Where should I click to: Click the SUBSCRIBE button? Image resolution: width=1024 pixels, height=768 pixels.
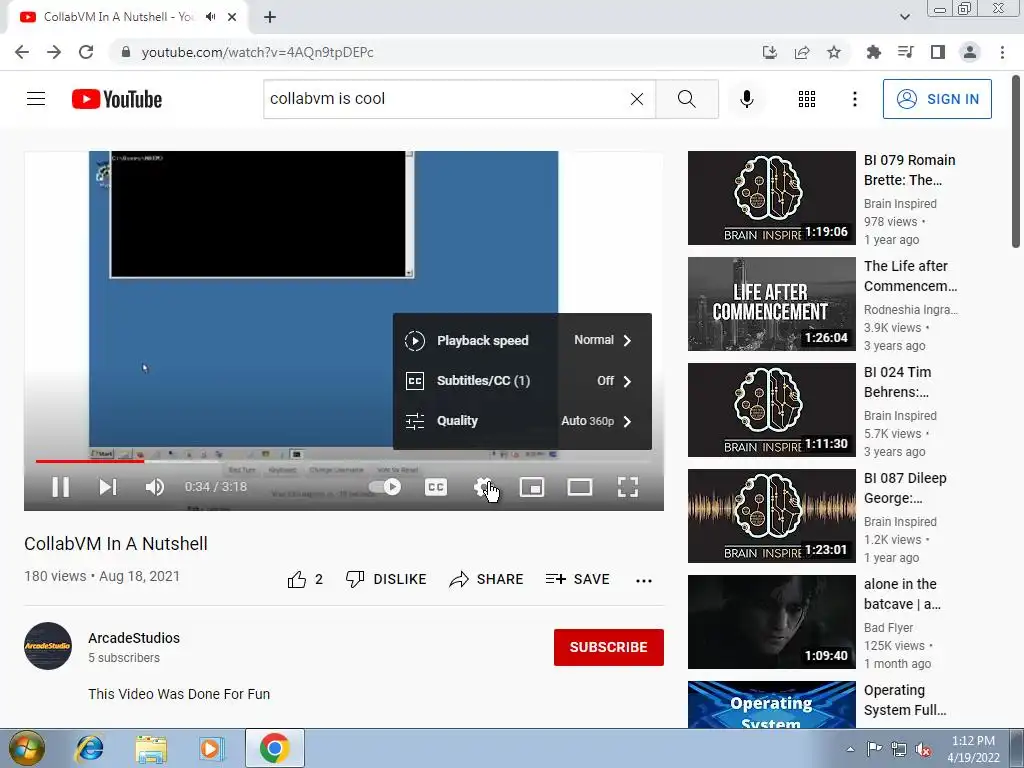click(x=609, y=647)
